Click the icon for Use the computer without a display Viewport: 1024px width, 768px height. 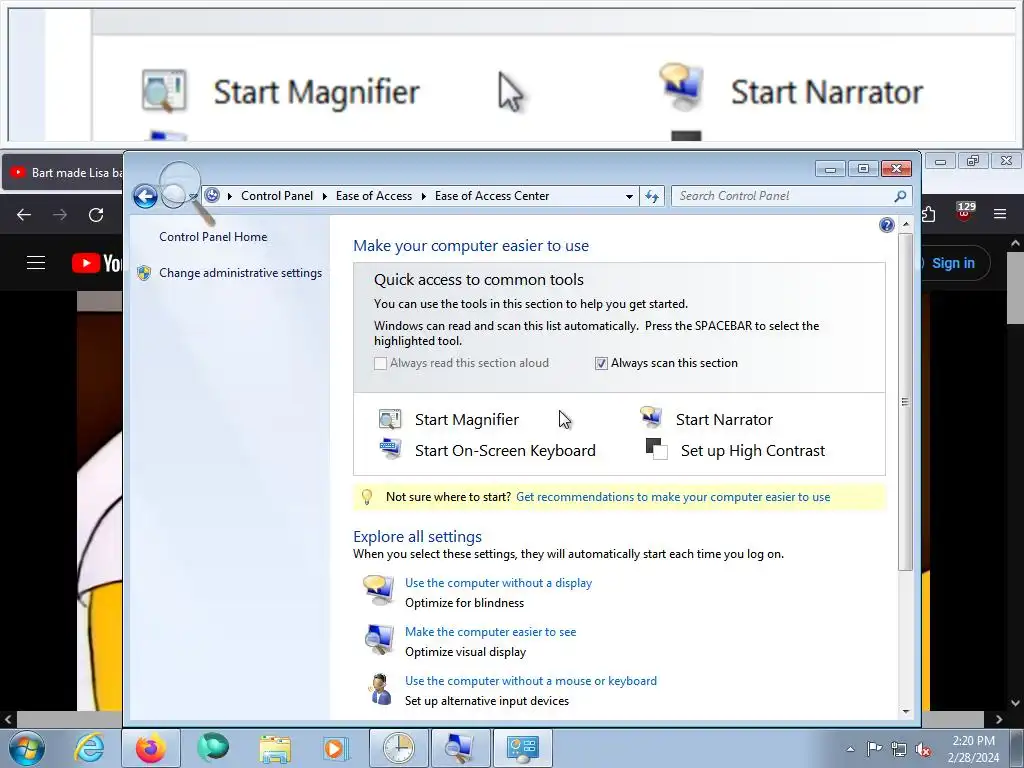379,590
